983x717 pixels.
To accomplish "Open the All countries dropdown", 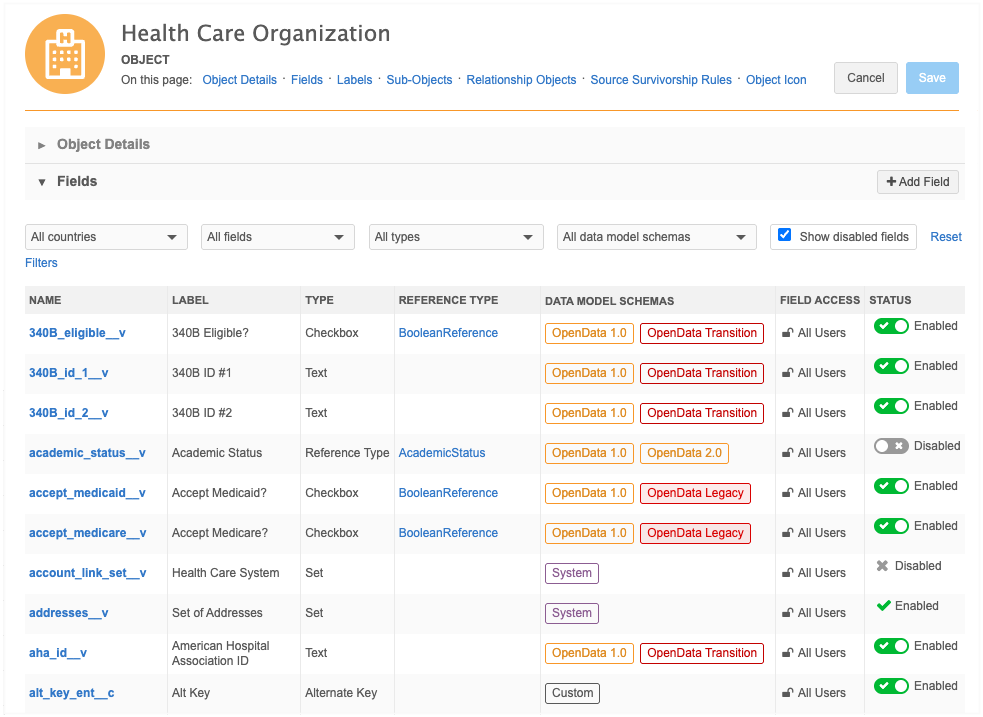I will coord(106,237).
